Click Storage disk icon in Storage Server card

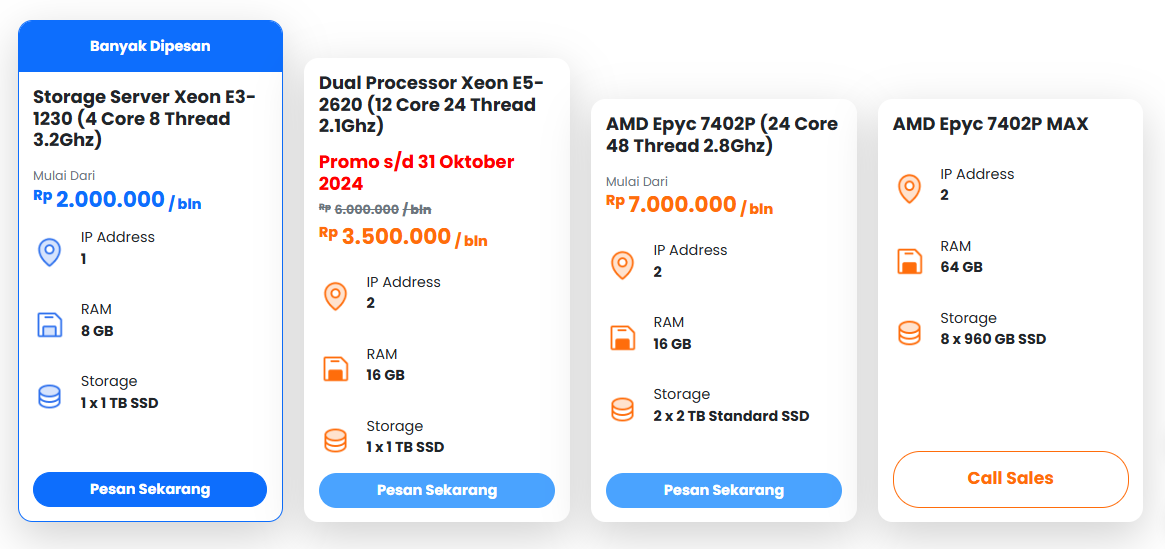49,396
